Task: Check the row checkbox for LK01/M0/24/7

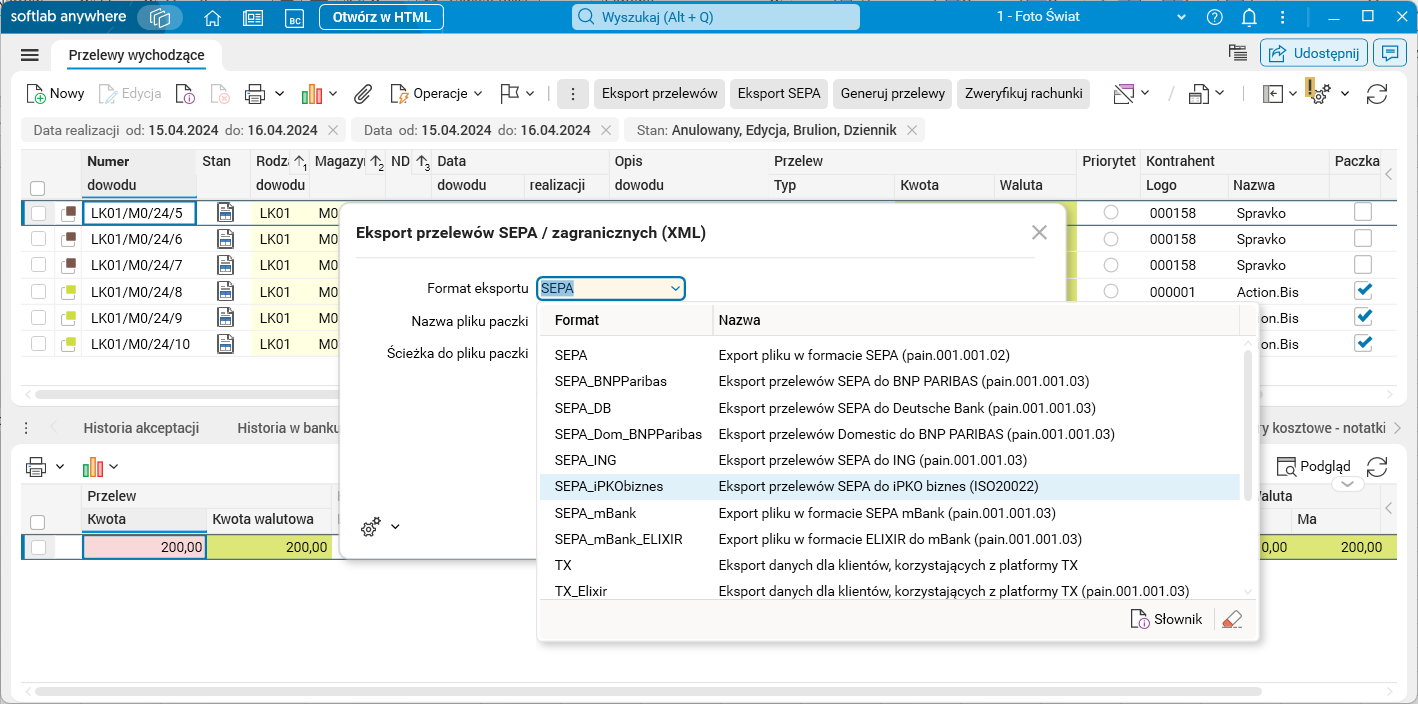Action: 38,265
